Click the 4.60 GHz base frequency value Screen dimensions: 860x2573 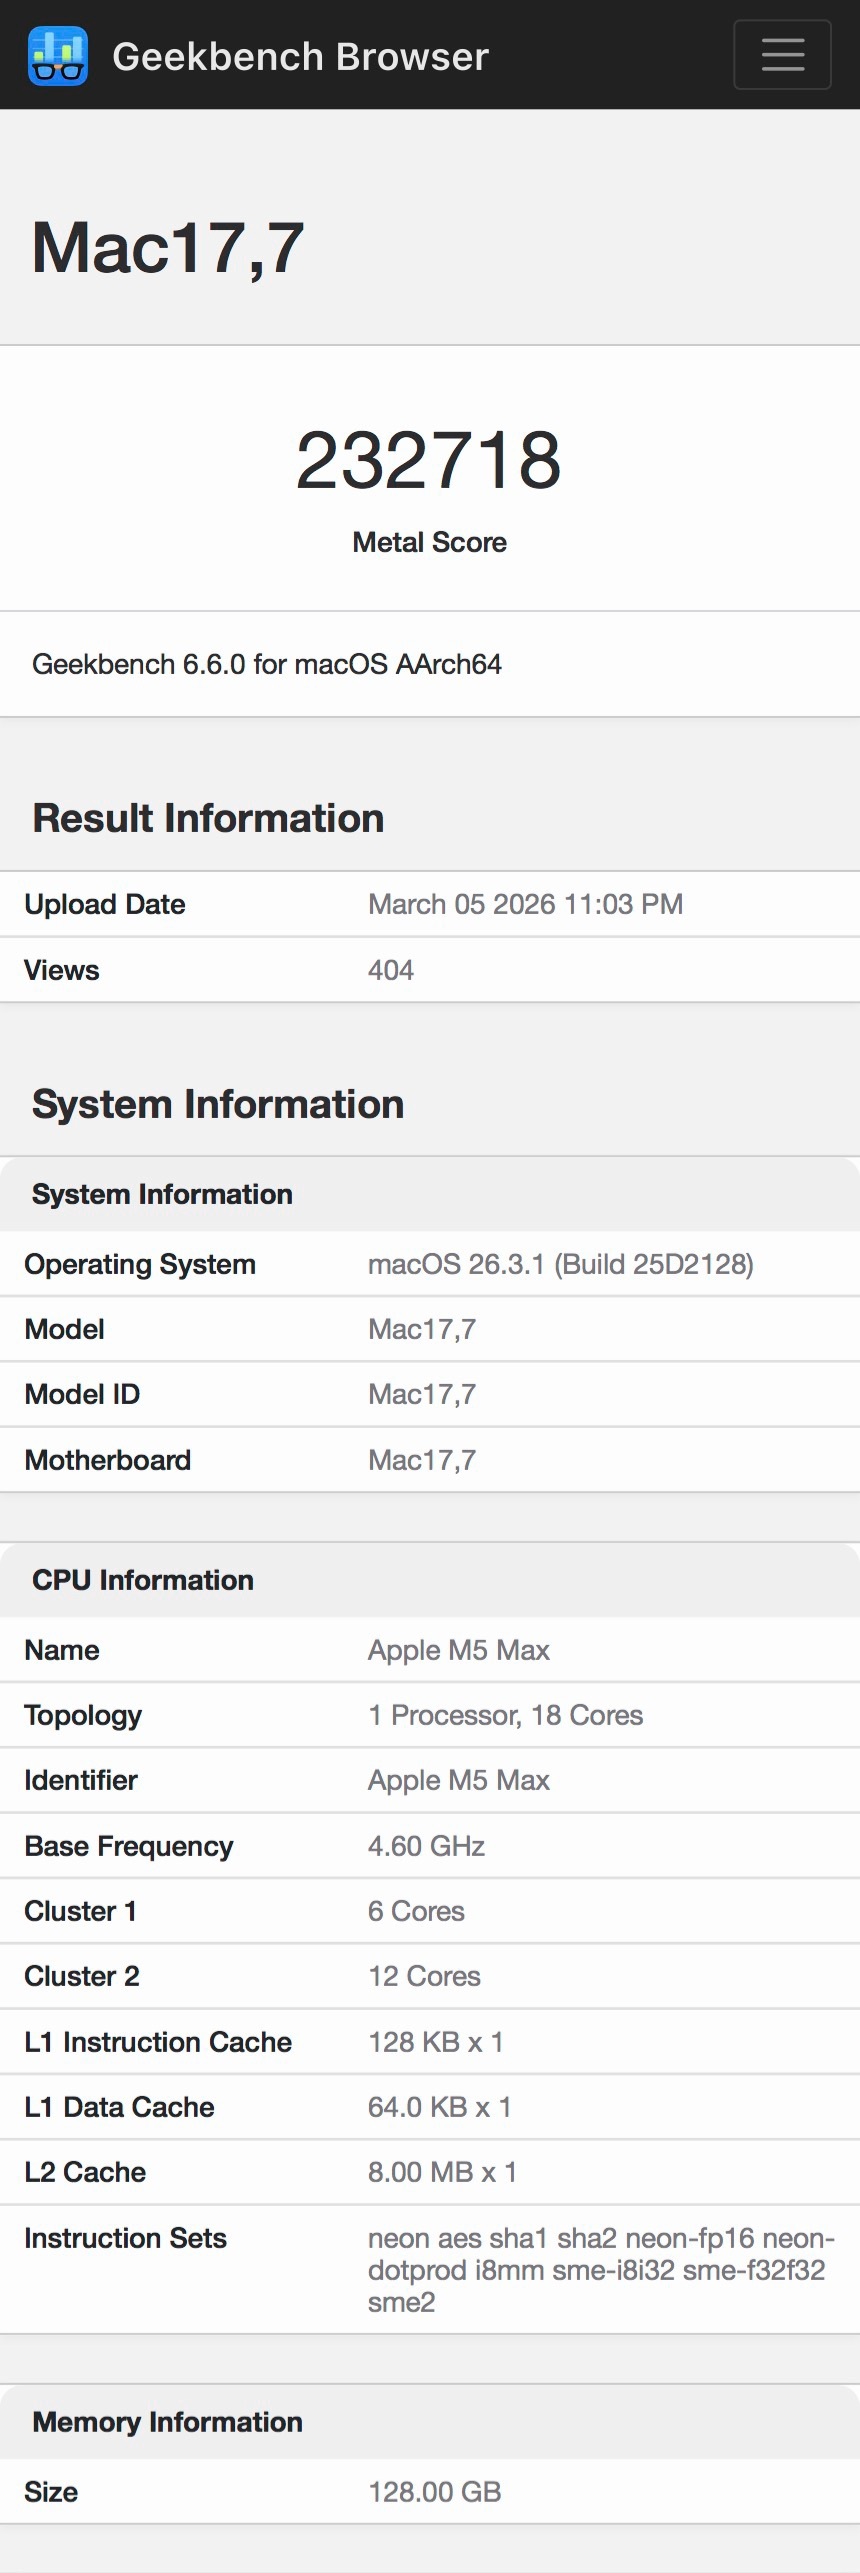tap(426, 1846)
